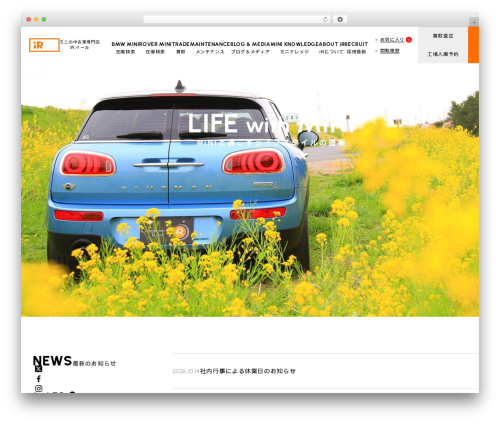This screenshot has height=423, width=500.
Task: Open the BMW MINI menu
Action: [125, 48]
